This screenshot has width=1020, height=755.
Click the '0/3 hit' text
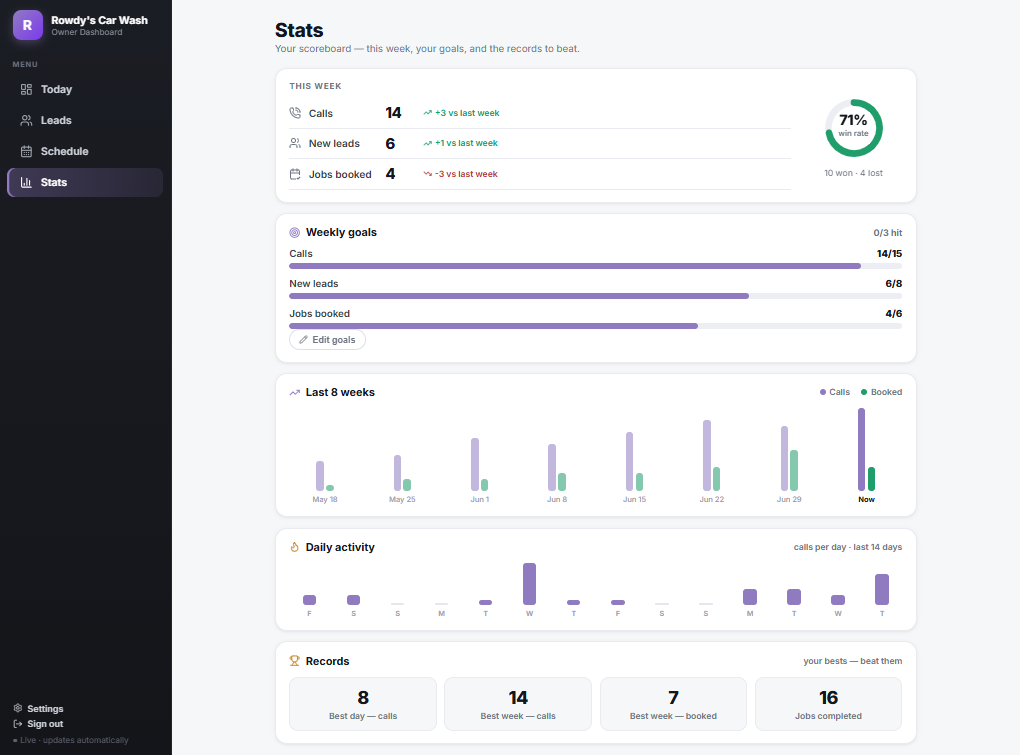888,233
